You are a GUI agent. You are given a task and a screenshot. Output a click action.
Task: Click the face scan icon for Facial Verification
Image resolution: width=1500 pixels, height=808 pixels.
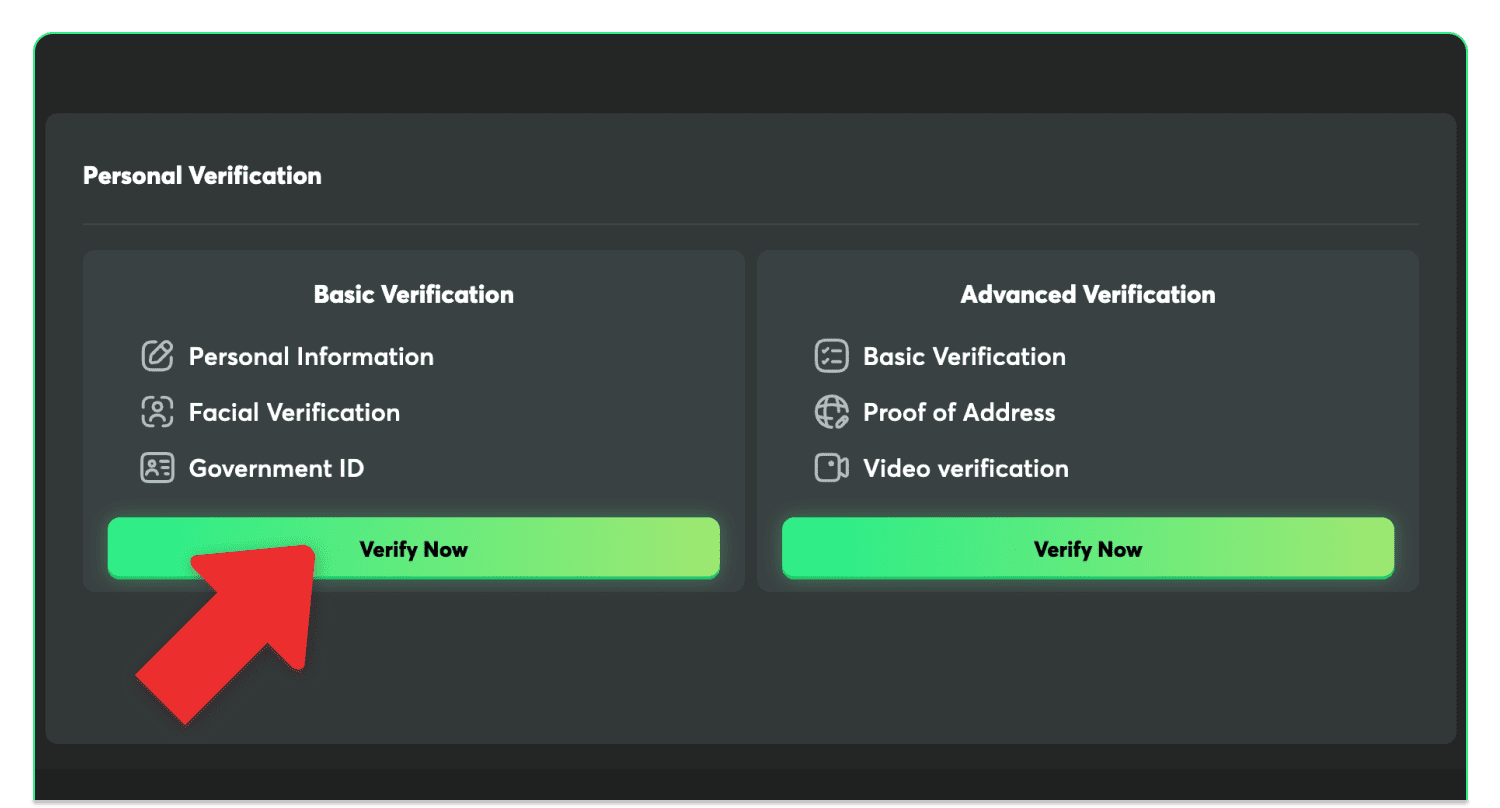pyautogui.click(x=157, y=412)
